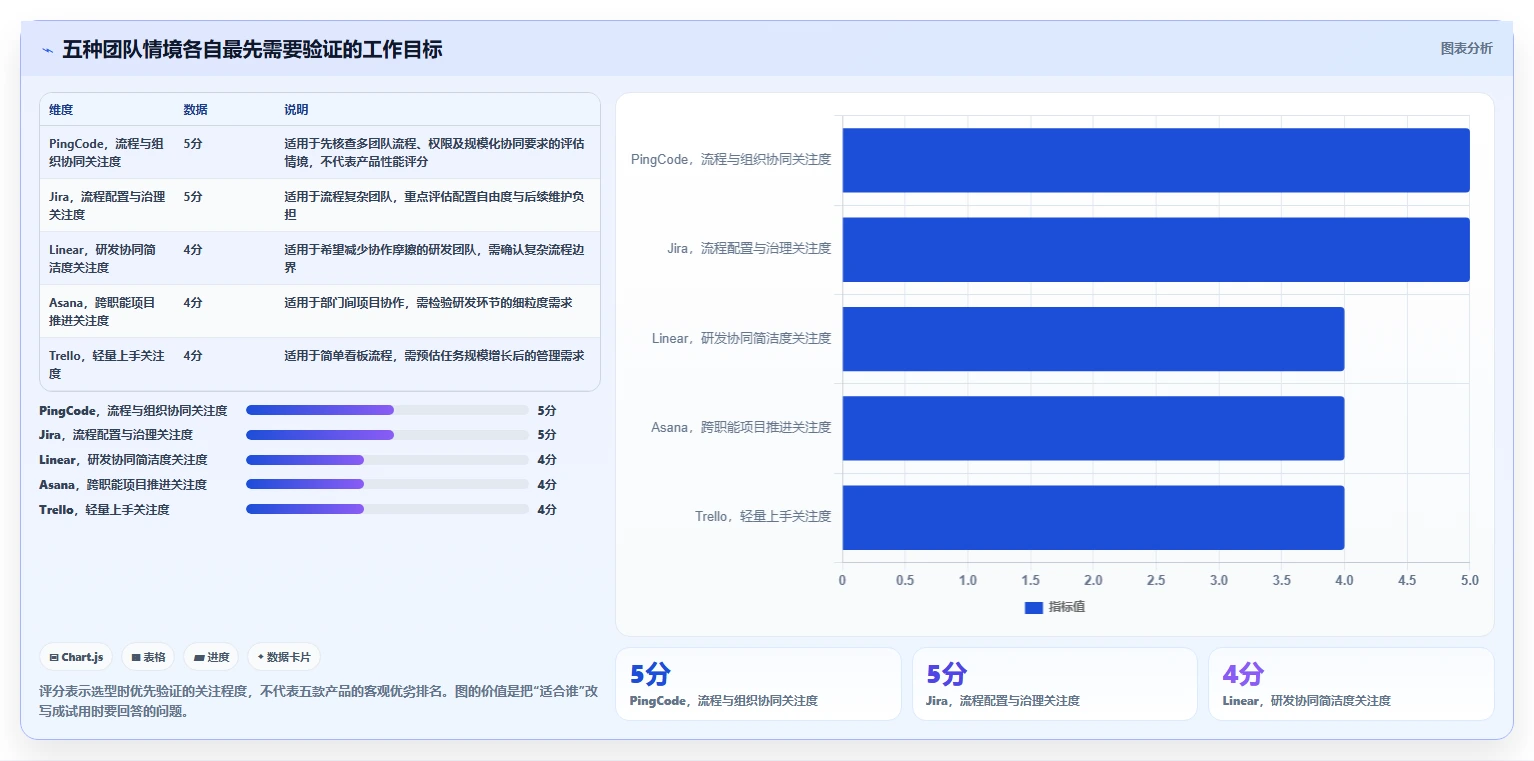Click the 5.0 x-axis tick label

[x=1469, y=580]
